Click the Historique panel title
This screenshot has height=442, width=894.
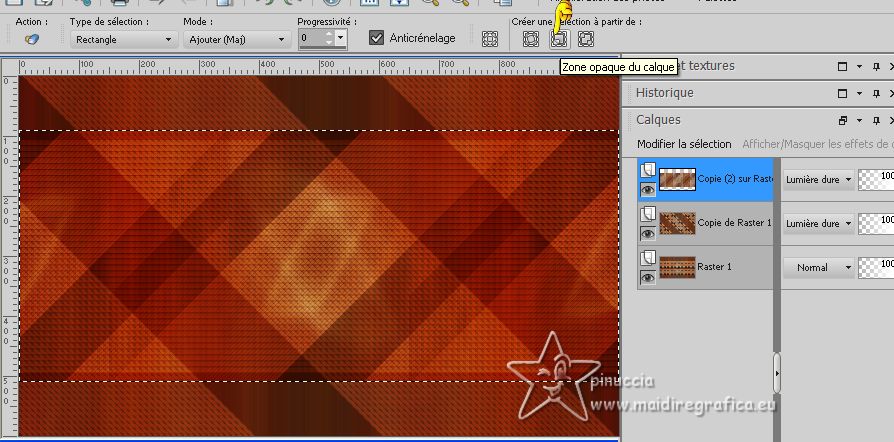pyautogui.click(x=664, y=92)
